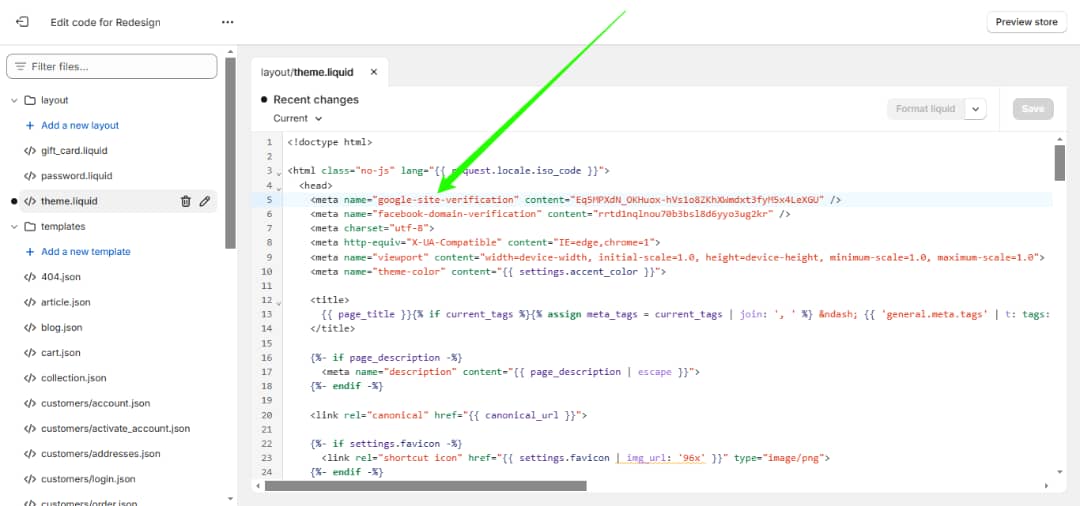This screenshot has height=506, width=1080.
Task: Open password.liquid file
Action: 76,176
